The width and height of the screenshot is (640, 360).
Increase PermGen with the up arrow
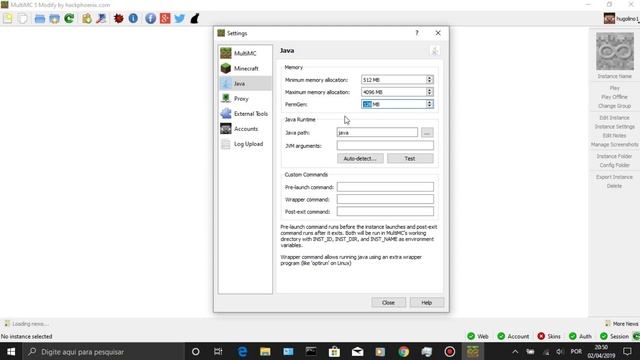429,102
